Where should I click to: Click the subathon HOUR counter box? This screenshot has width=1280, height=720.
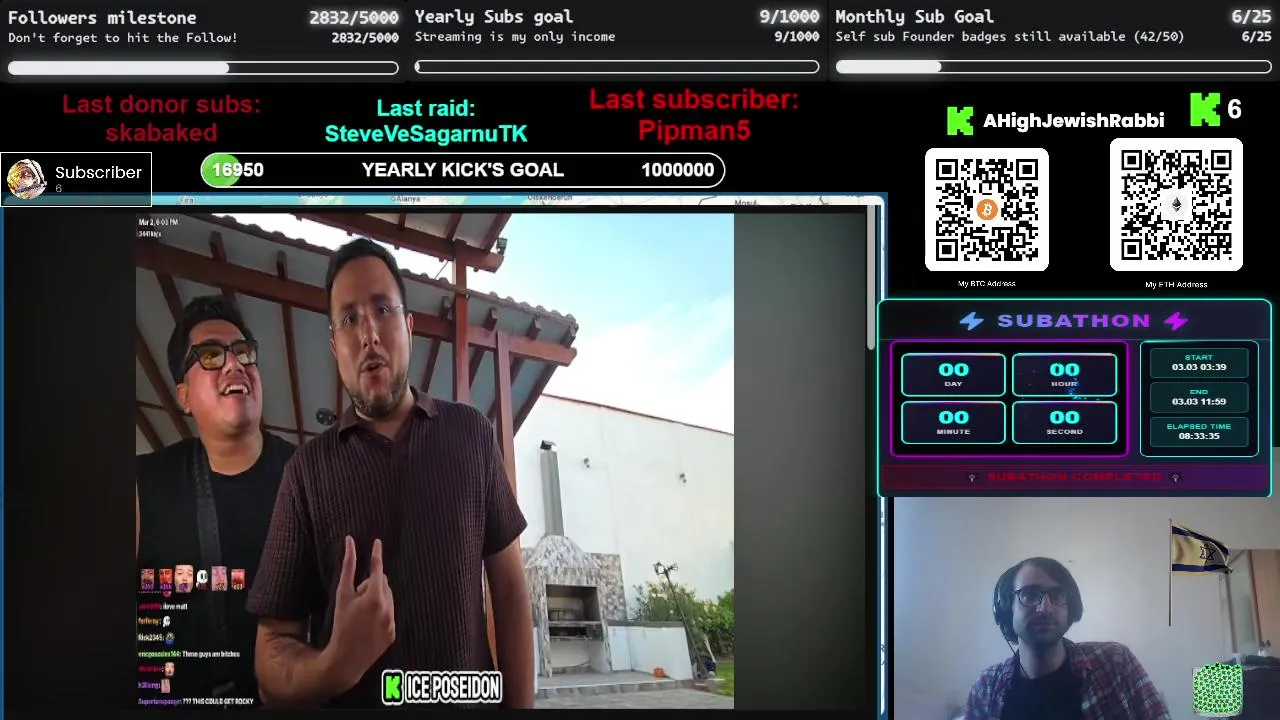pyautogui.click(x=1064, y=374)
